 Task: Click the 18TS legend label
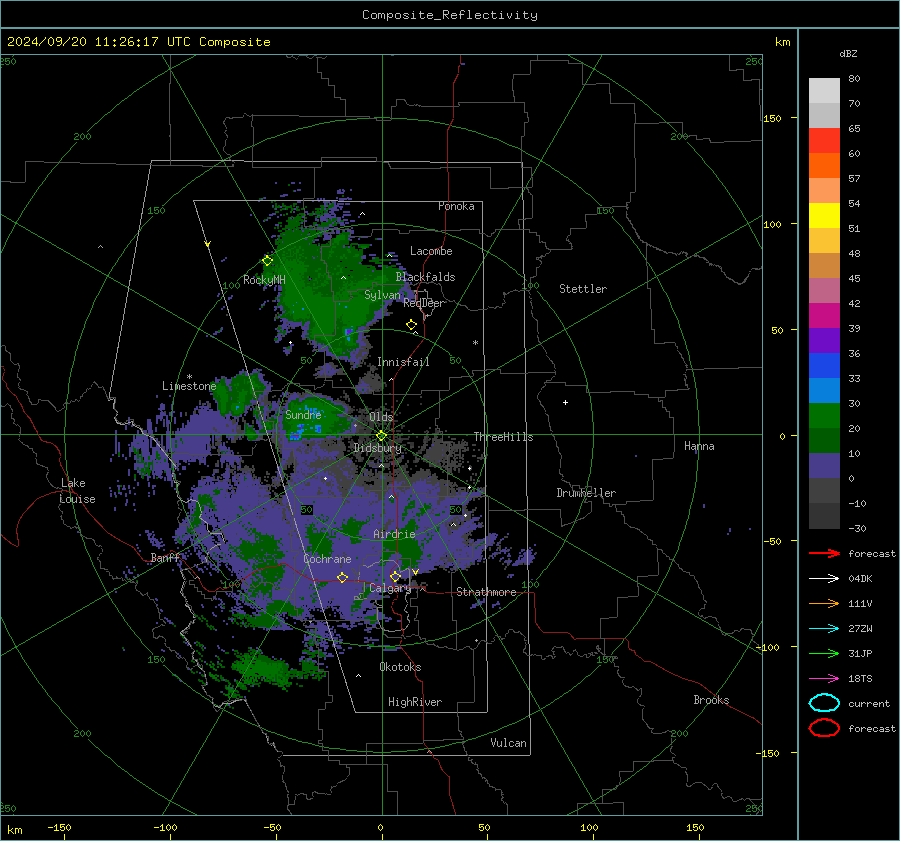[860, 679]
